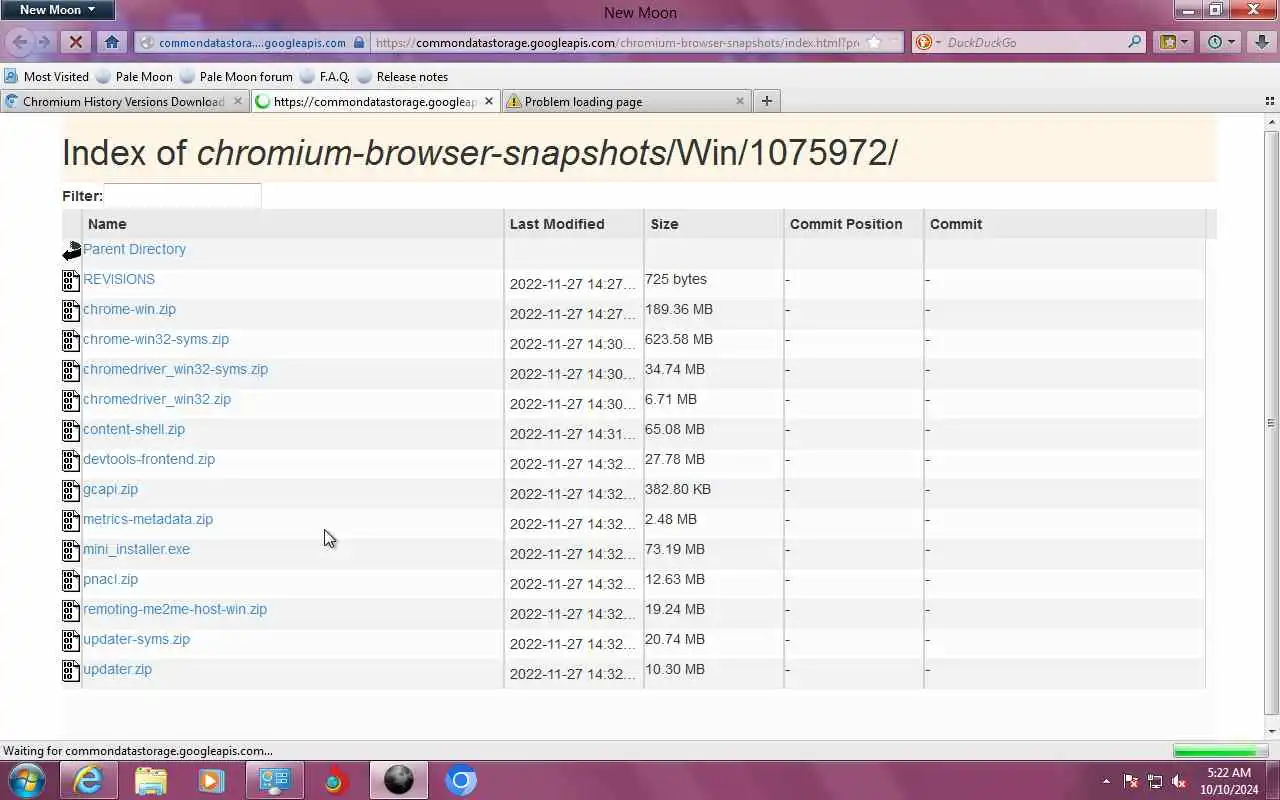The image size is (1280, 800).
Task: Download remoting-me2me-host-win.zip
Action: 175,609
